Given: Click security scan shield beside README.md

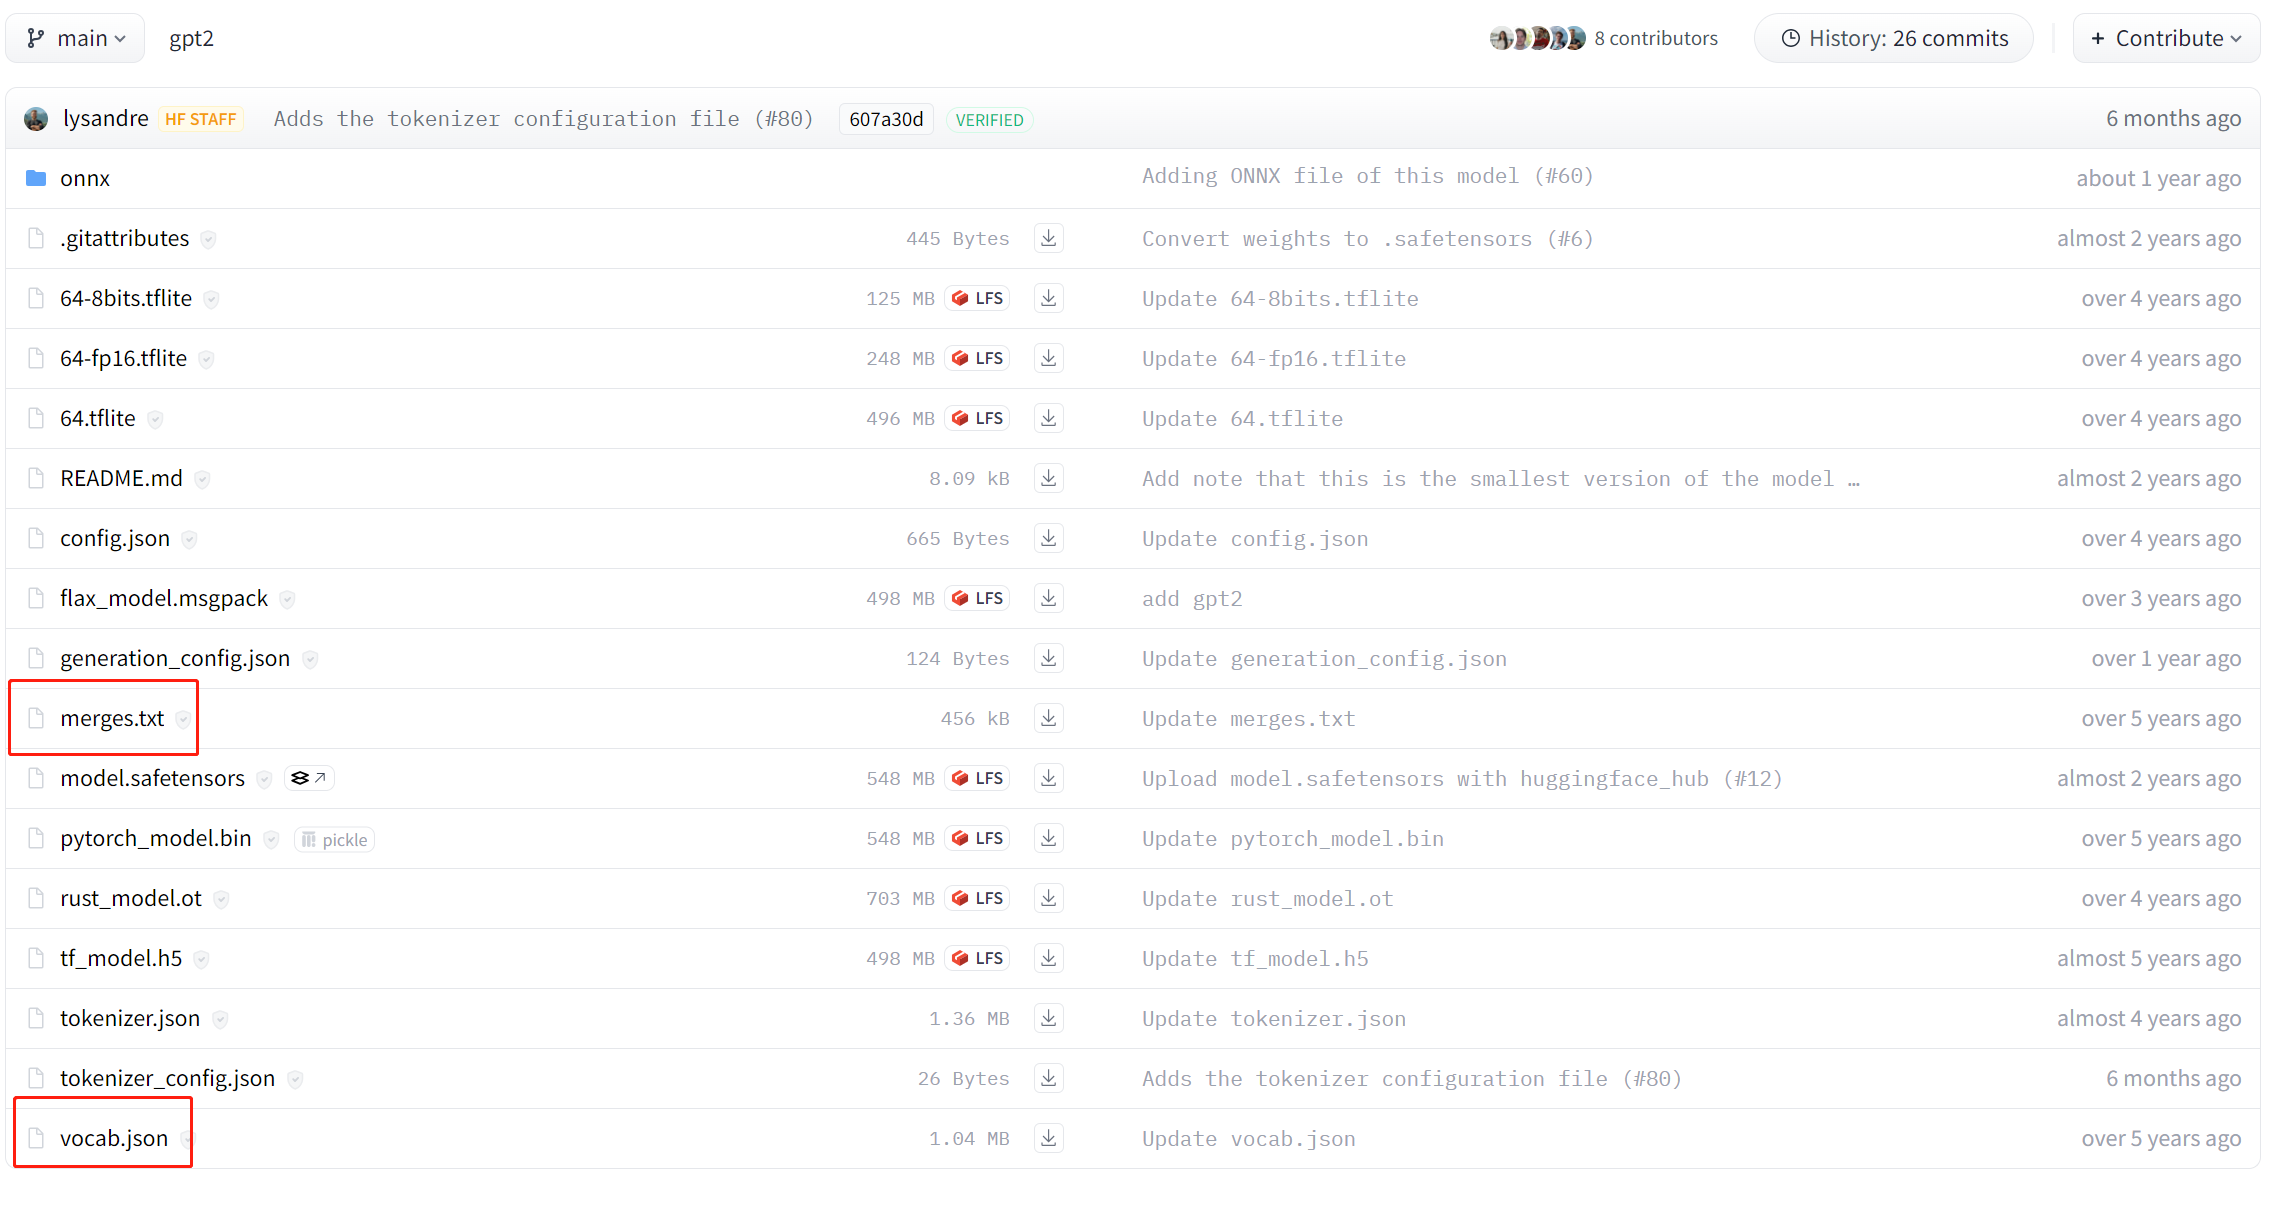Looking at the screenshot, I should point(203,479).
